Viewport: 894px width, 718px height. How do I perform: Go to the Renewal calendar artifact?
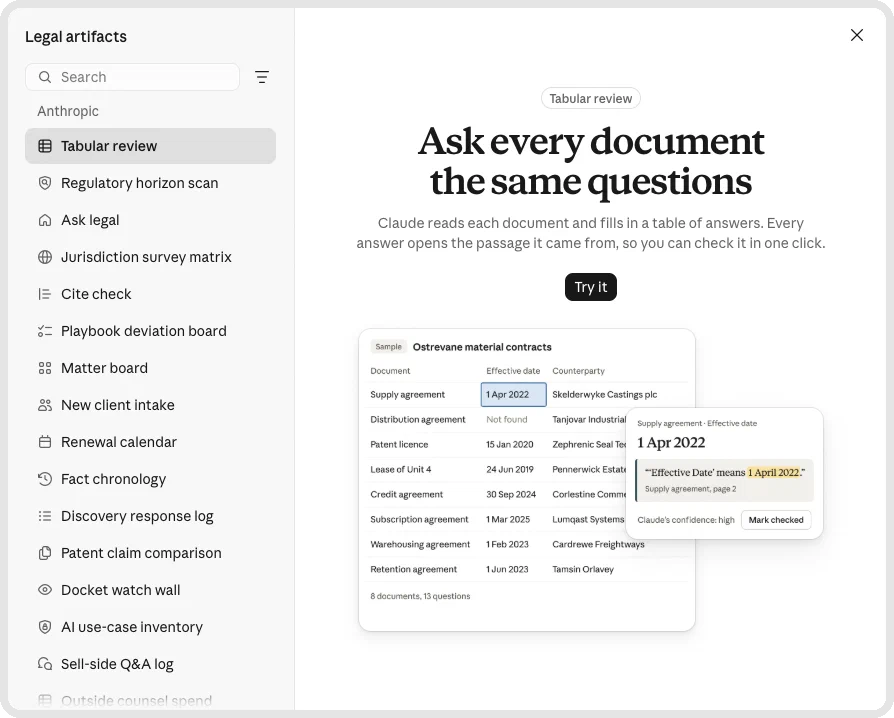151,442
